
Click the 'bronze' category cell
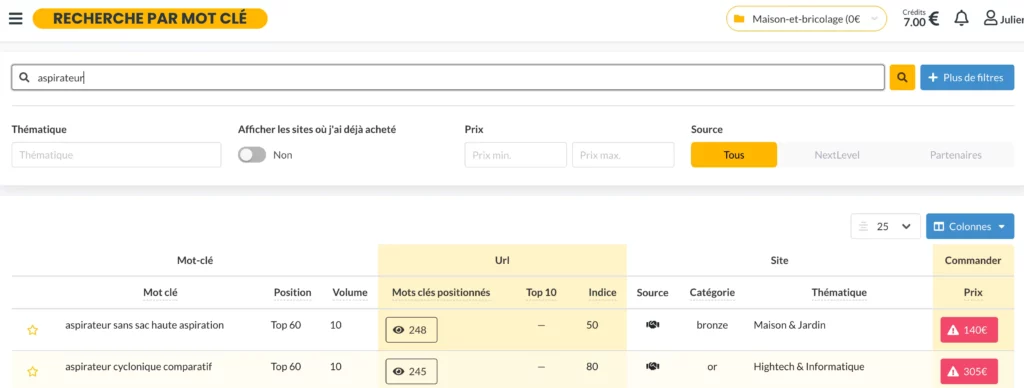click(x=712, y=325)
